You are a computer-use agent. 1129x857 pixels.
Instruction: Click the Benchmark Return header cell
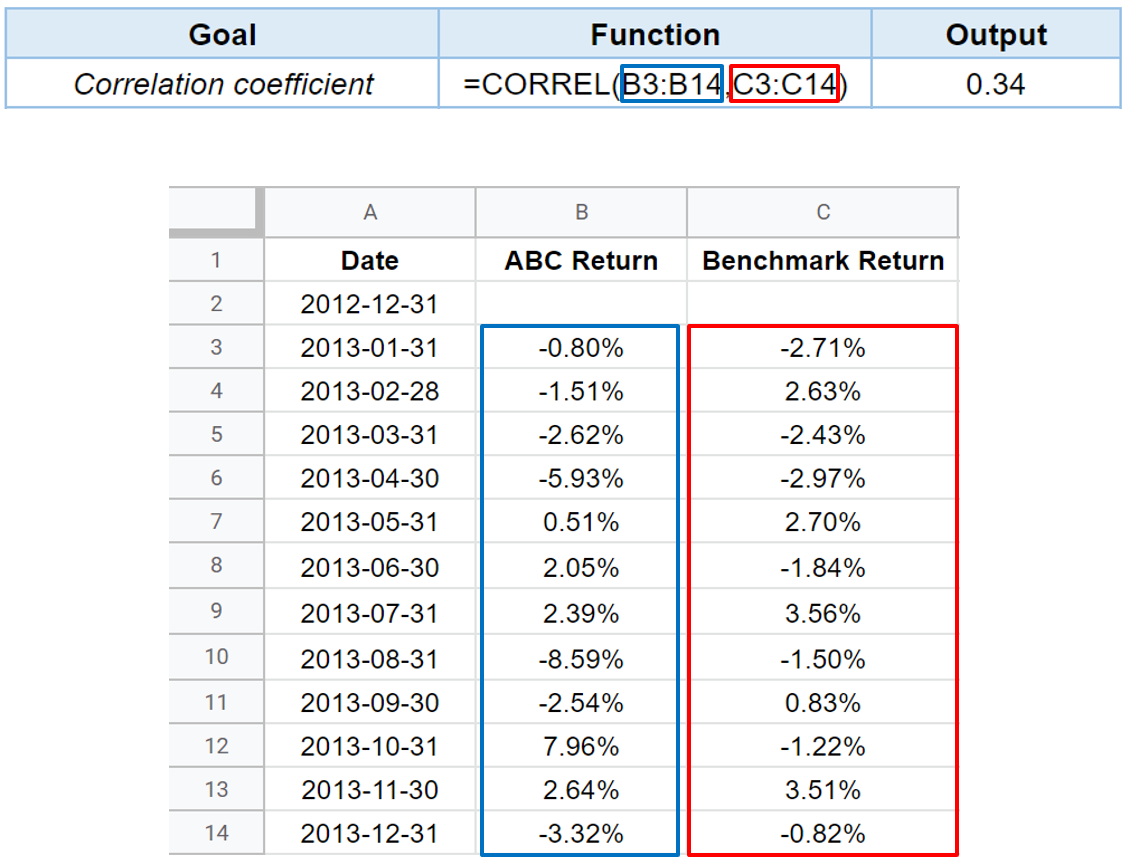[x=822, y=261]
